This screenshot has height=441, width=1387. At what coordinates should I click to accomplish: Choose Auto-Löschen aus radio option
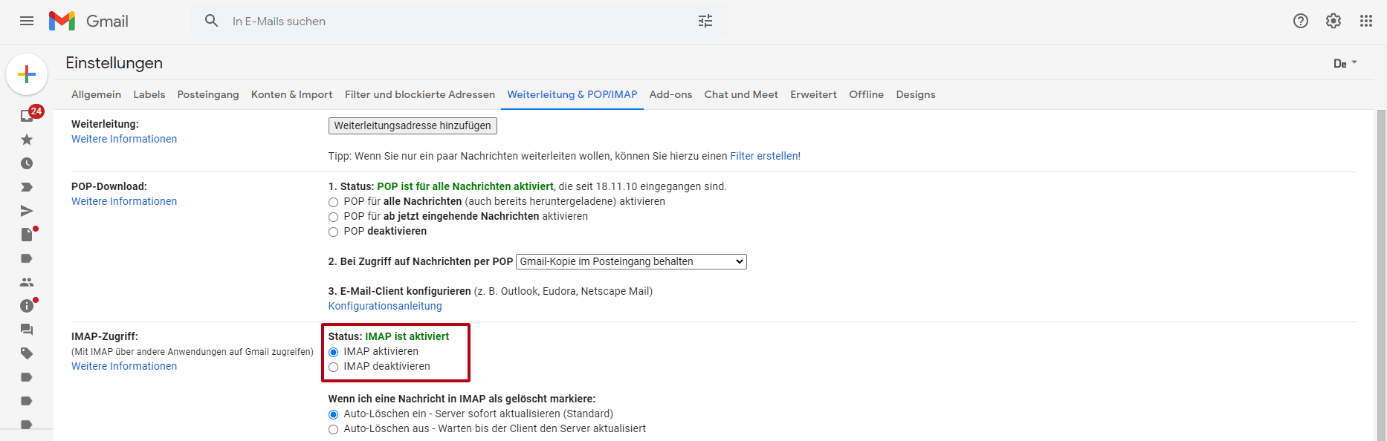[334, 429]
